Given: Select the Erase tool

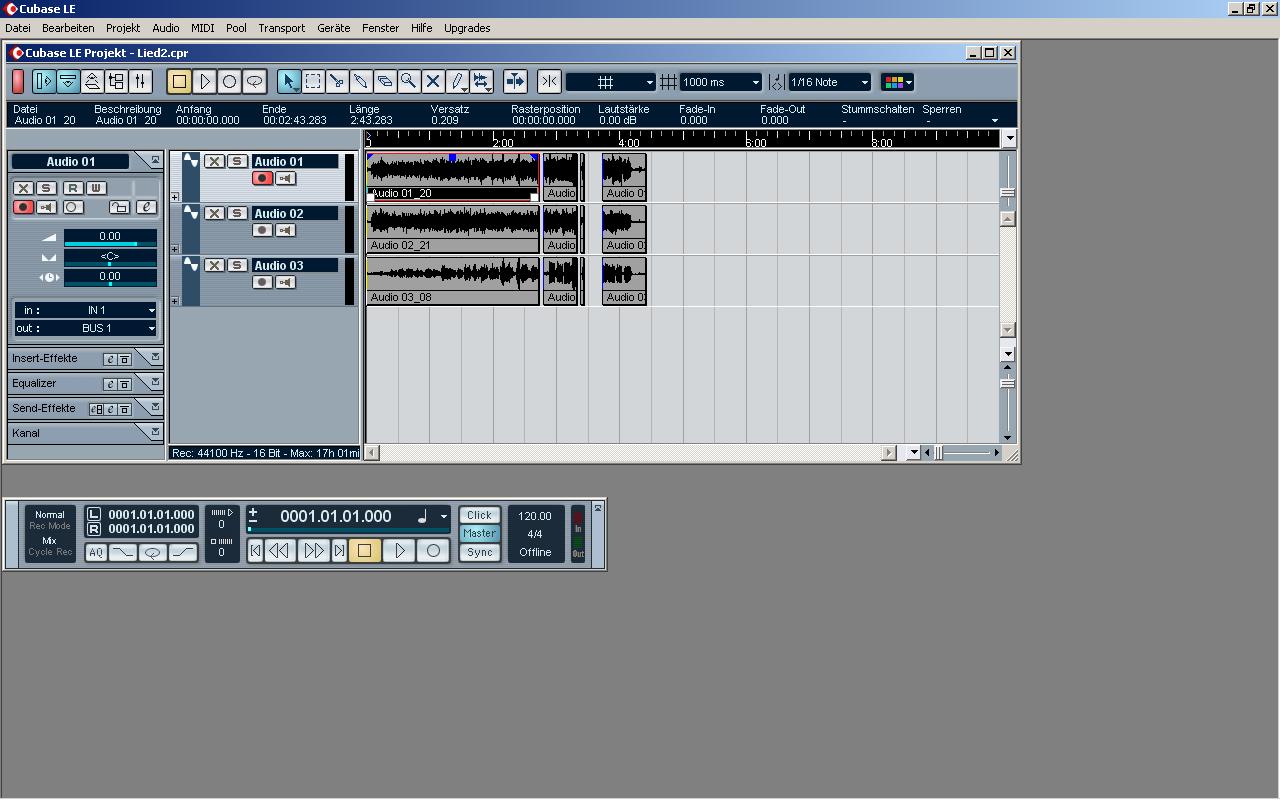Looking at the screenshot, I should tap(385, 82).
